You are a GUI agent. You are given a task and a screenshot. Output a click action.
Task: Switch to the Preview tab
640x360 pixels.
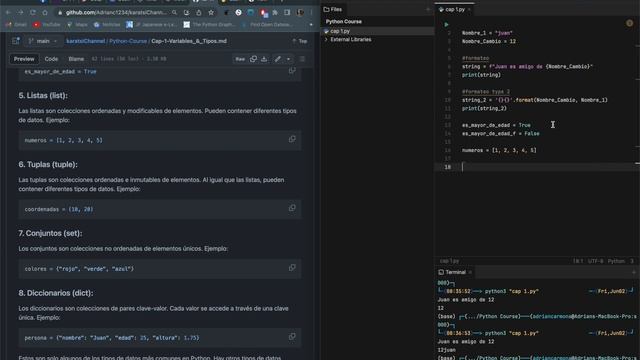(x=24, y=59)
